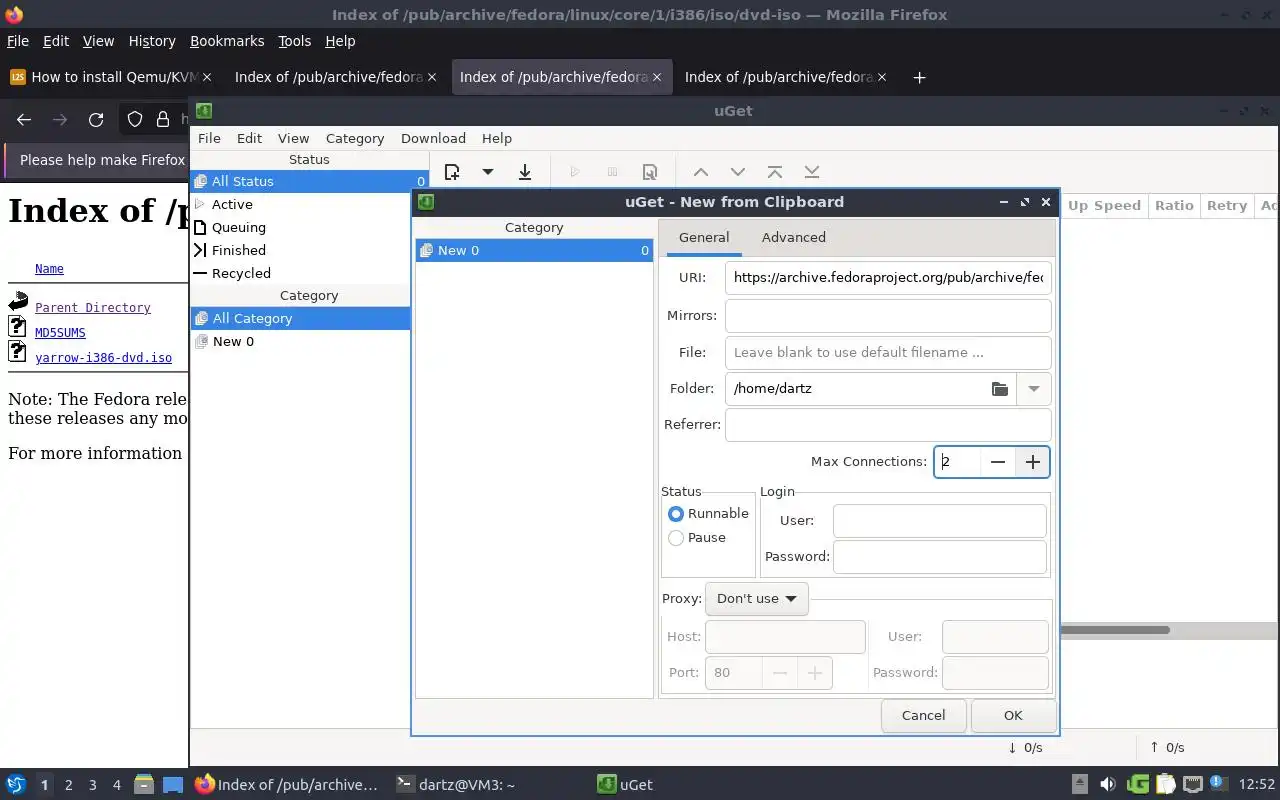Click Firefox back arrow button

pyautogui.click(x=24, y=120)
